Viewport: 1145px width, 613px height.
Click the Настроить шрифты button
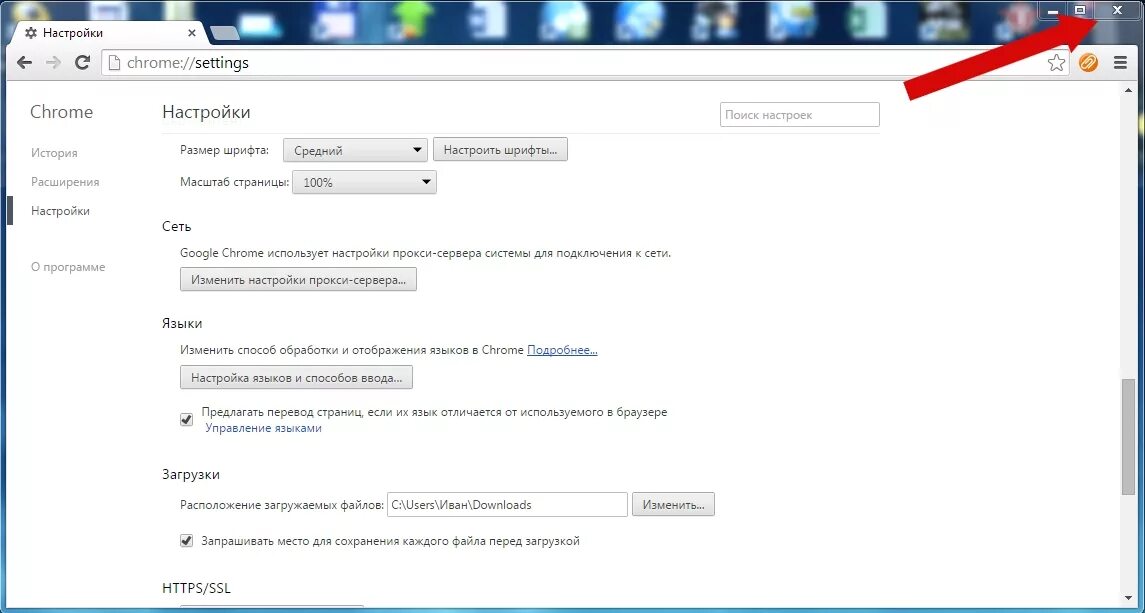pos(500,150)
